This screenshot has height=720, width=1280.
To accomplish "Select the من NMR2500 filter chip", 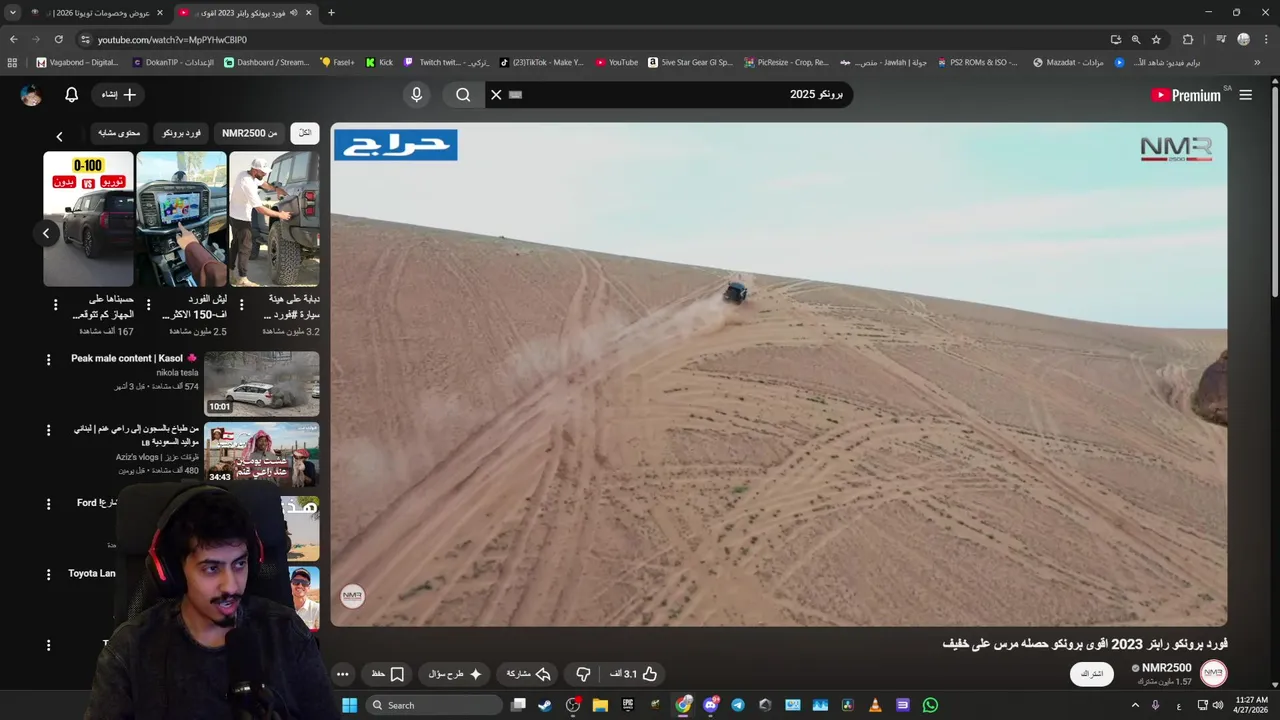I will [250, 133].
